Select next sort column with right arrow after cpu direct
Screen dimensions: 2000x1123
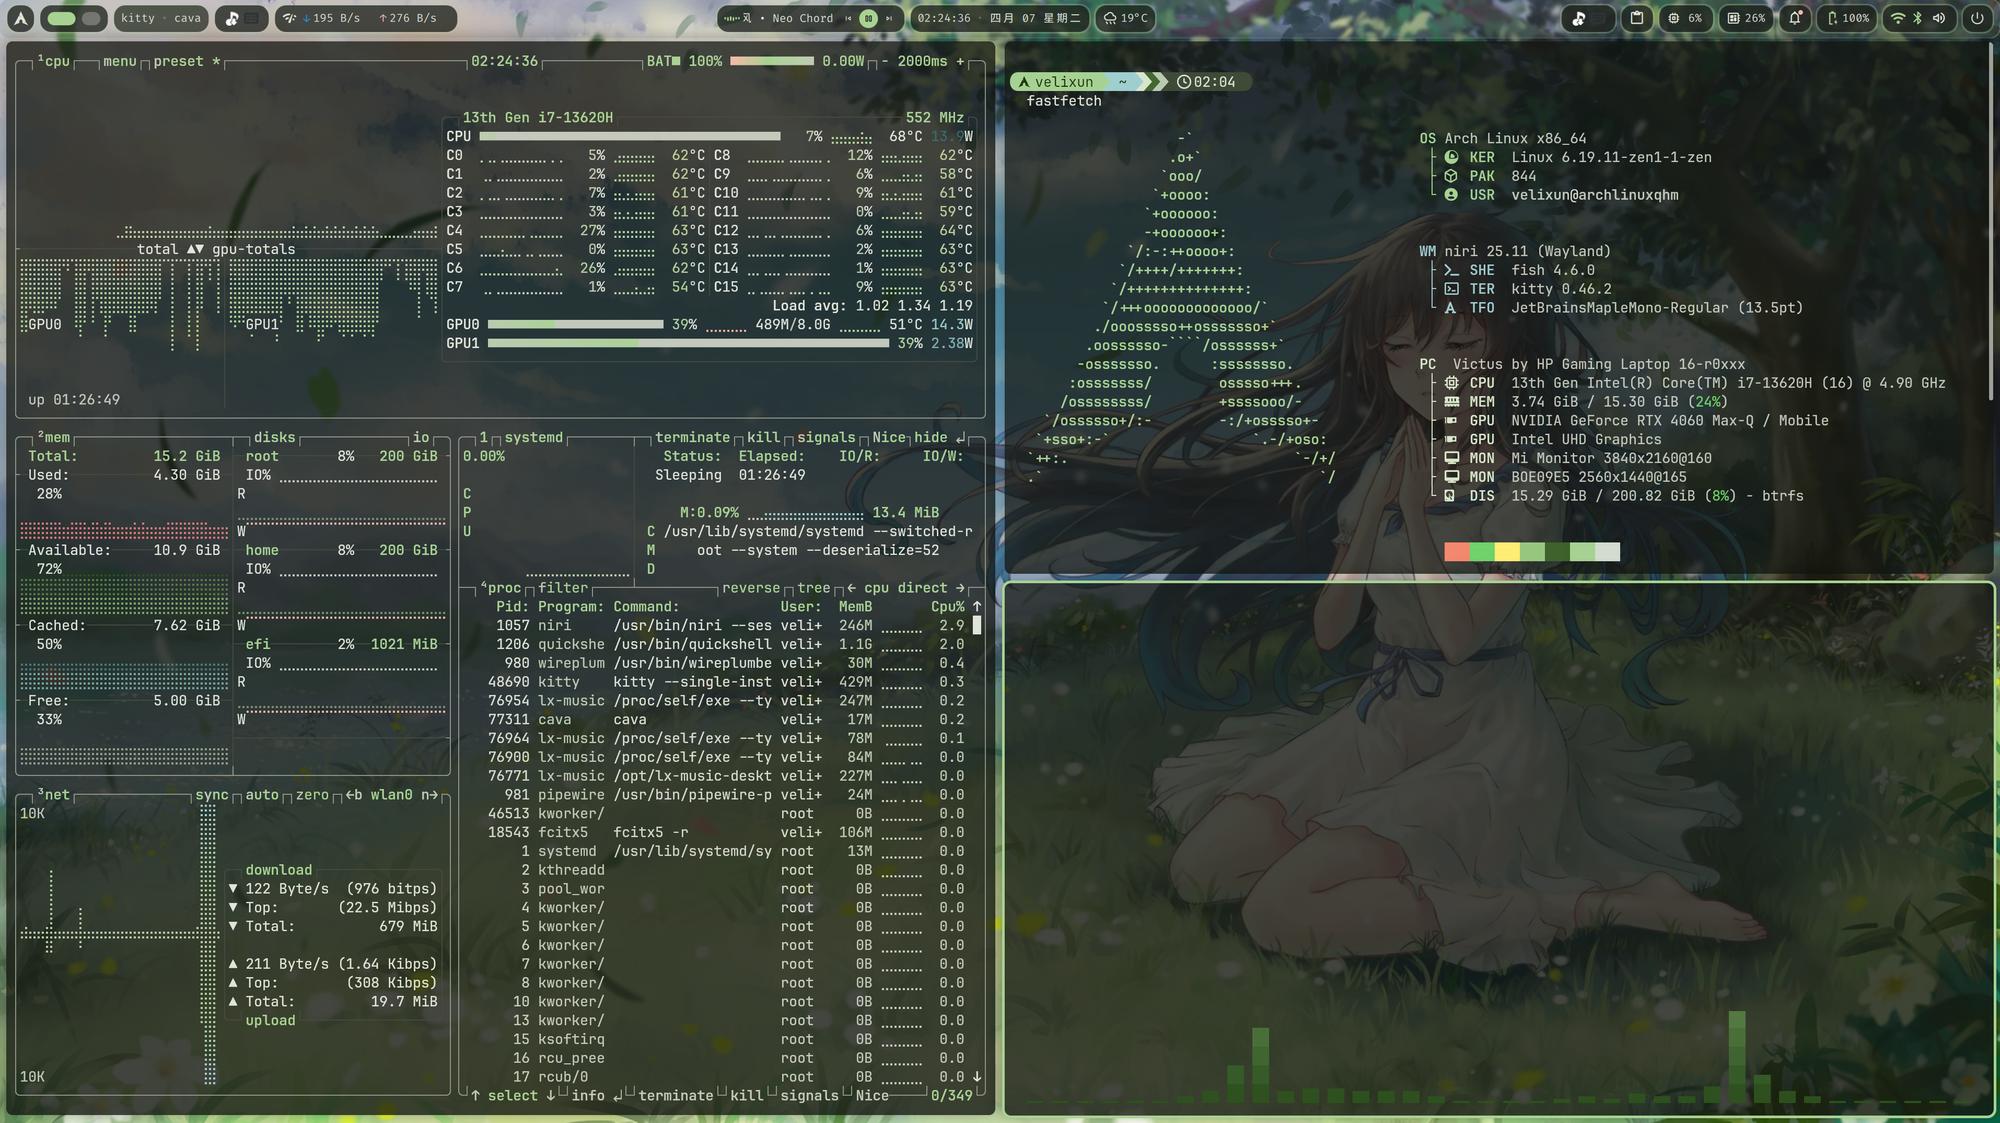960,588
